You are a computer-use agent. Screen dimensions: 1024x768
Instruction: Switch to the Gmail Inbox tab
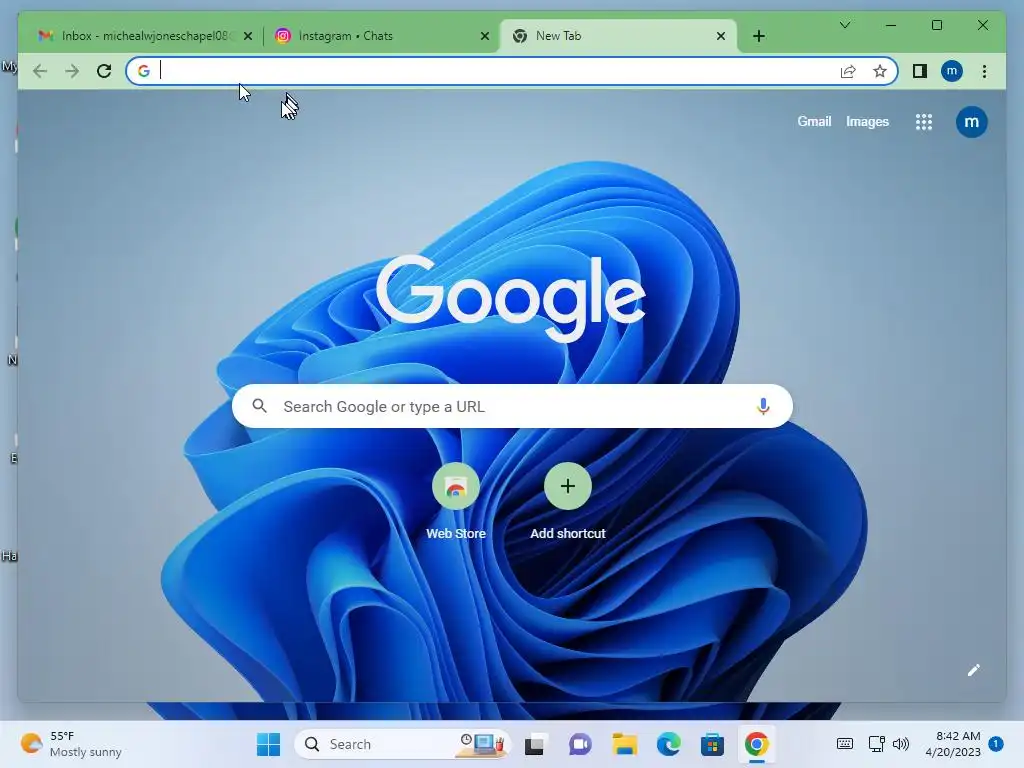(144, 36)
